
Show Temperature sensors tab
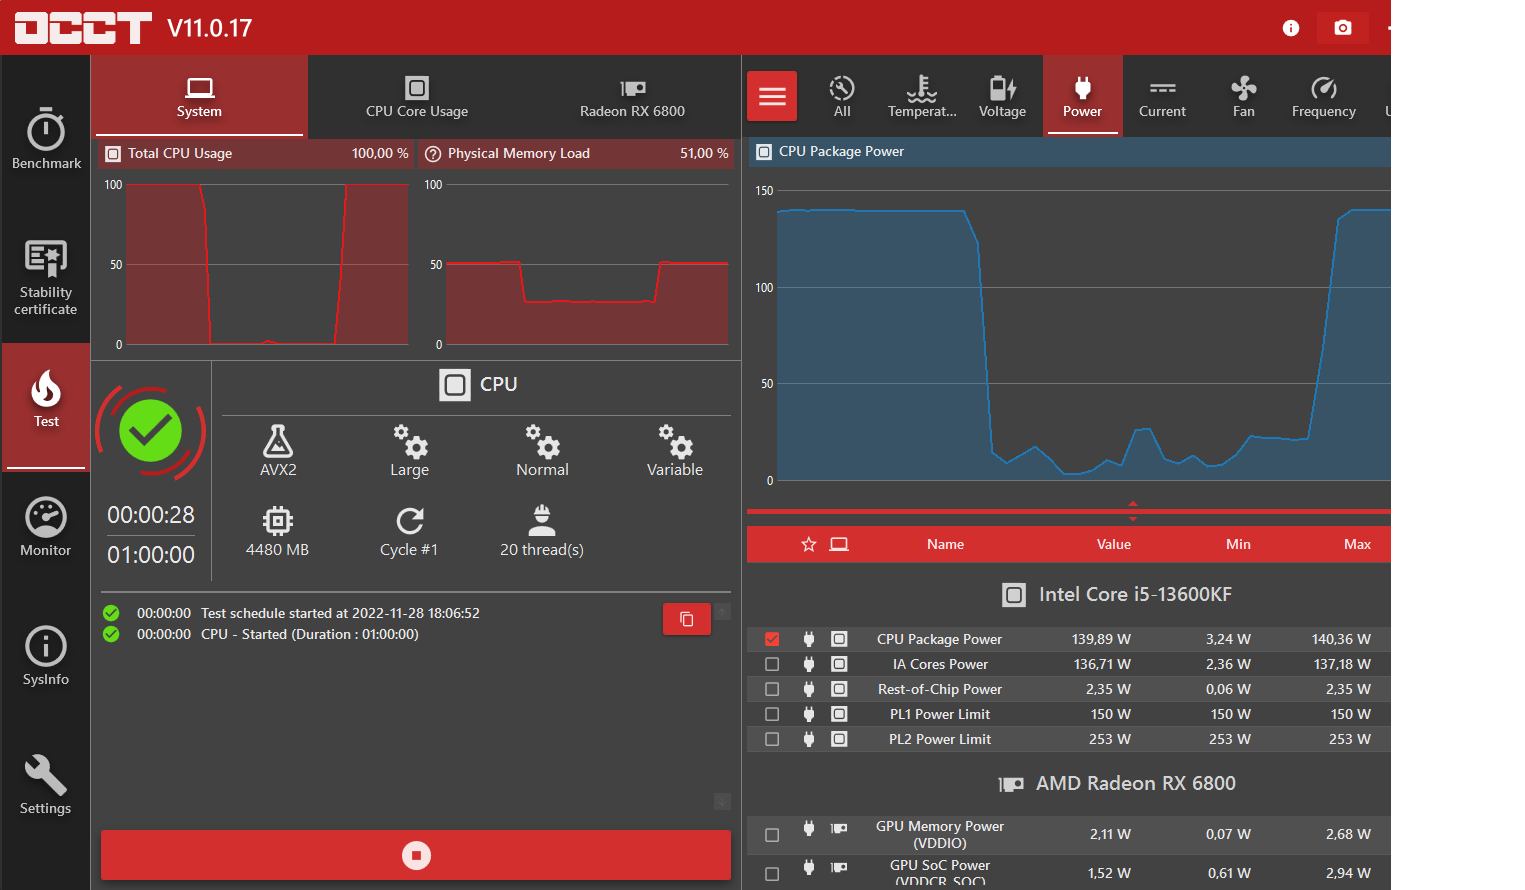pos(922,97)
